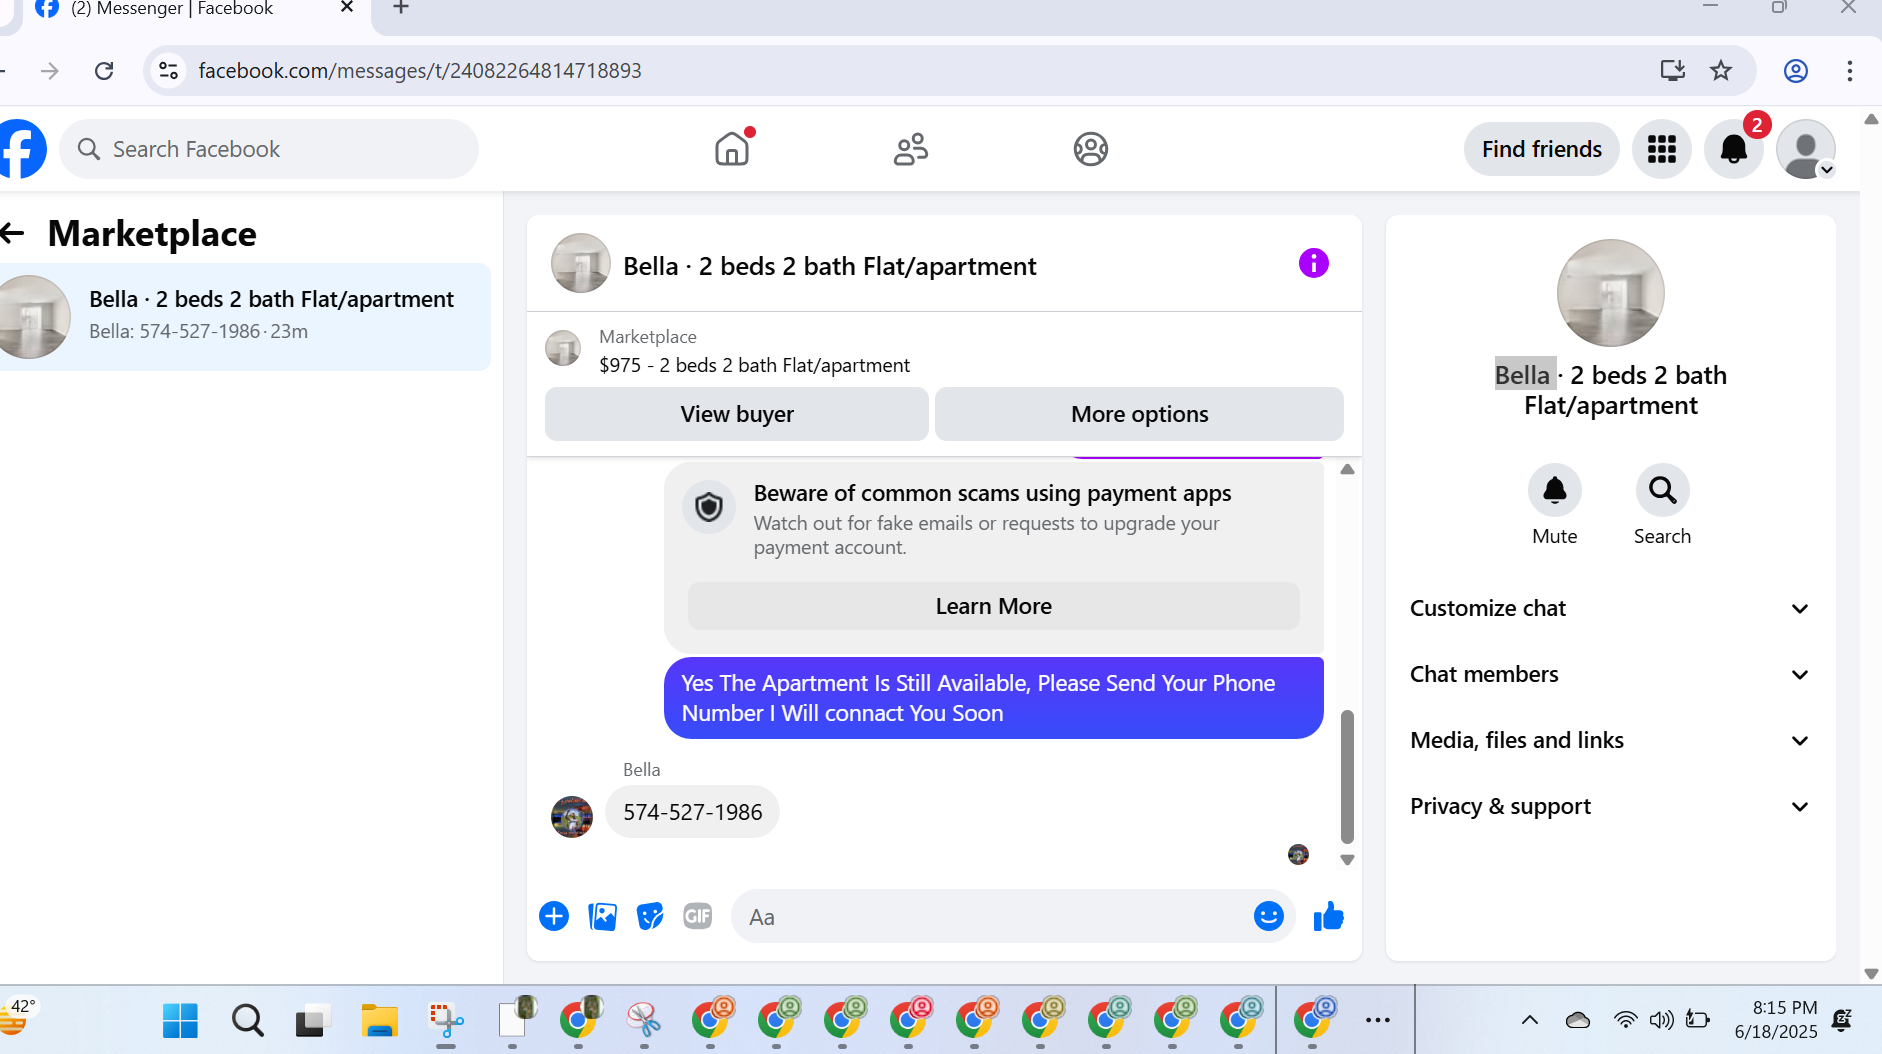
Task: Click the install app icon in address bar
Action: [1672, 70]
